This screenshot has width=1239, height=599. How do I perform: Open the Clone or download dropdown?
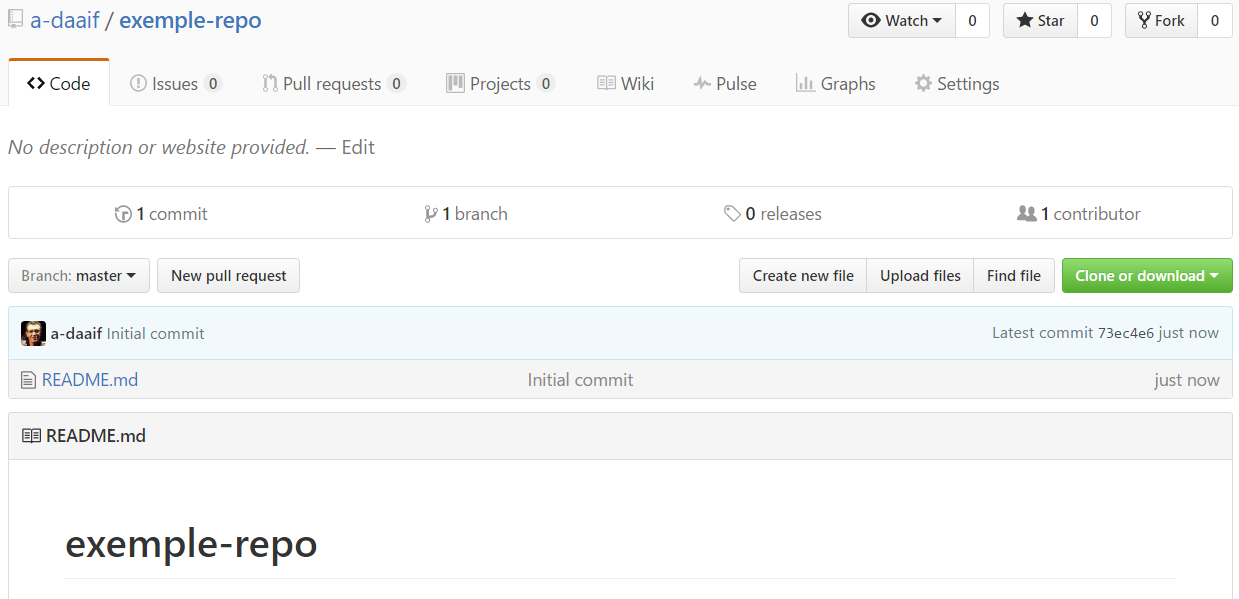[x=1146, y=276]
